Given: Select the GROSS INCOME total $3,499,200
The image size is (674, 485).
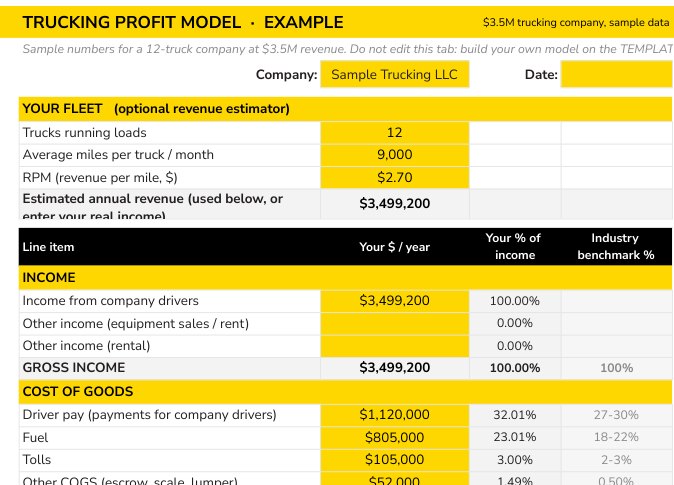Looking at the screenshot, I should click(x=395, y=368).
